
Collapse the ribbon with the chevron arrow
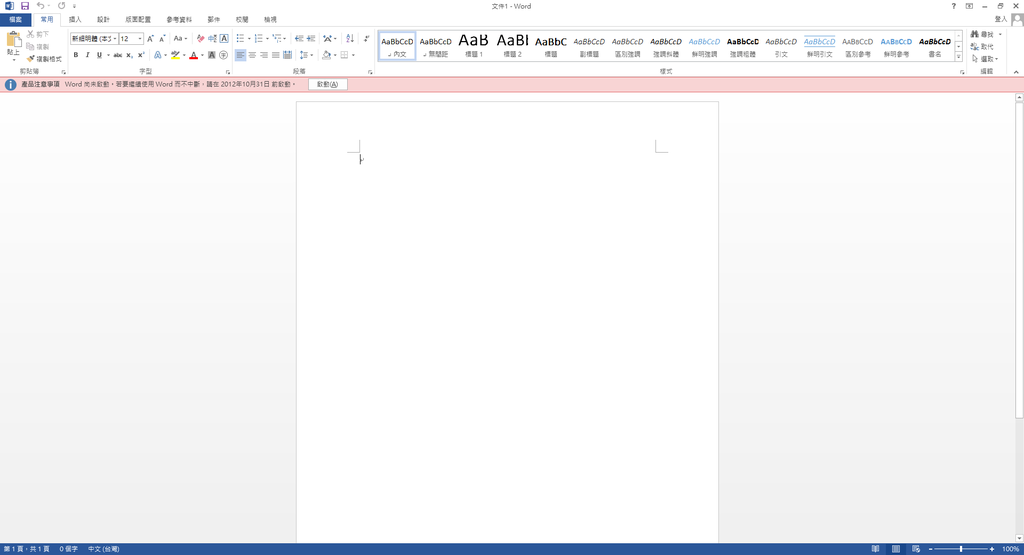[x=1016, y=72]
